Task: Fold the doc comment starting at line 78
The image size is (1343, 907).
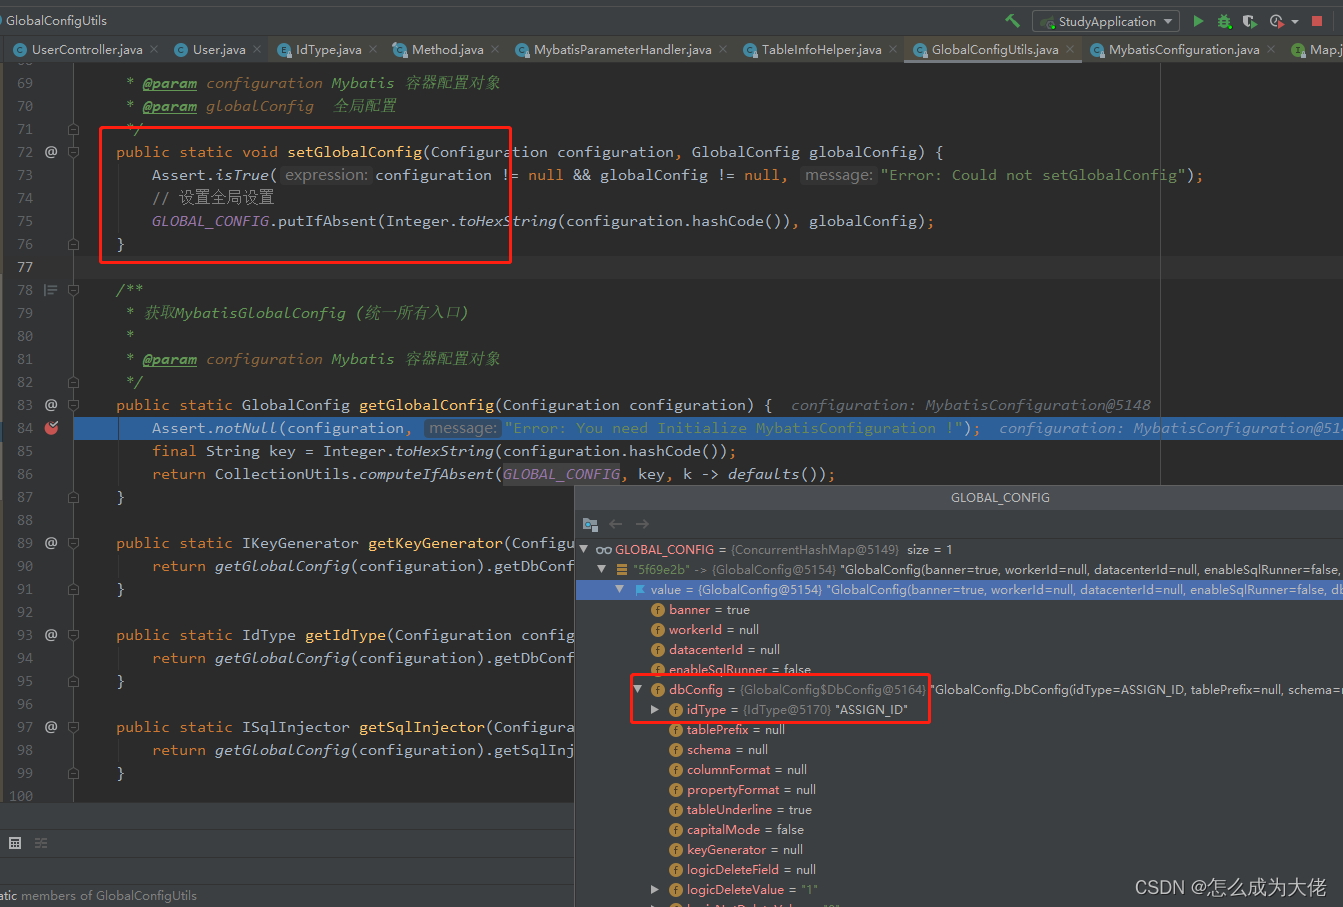Action: [x=73, y=290]
